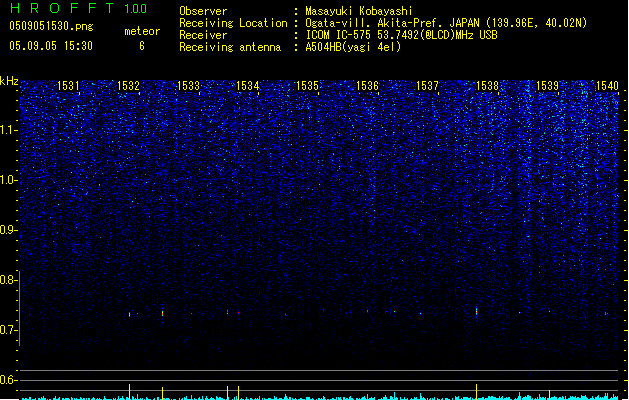The image size is (629, 400).
Task: Click the meteor count 6
Action: tap(142, 46)
